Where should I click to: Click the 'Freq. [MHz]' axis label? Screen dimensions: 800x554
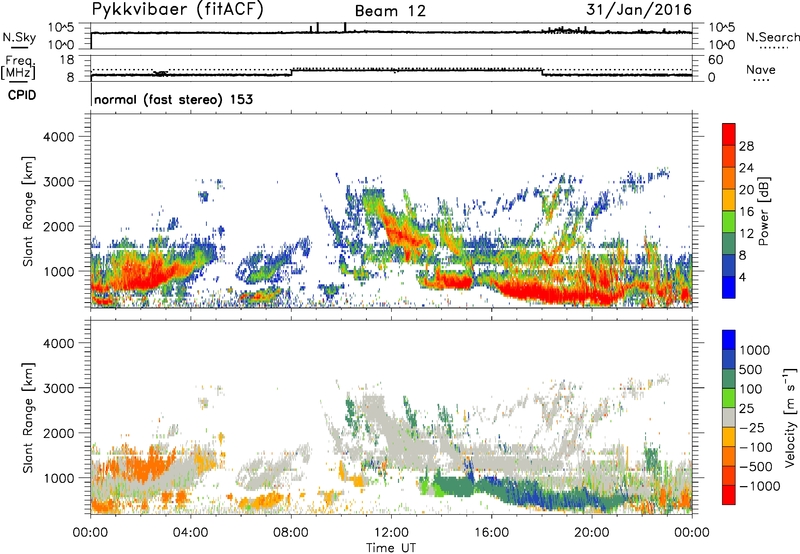point(18,68)
